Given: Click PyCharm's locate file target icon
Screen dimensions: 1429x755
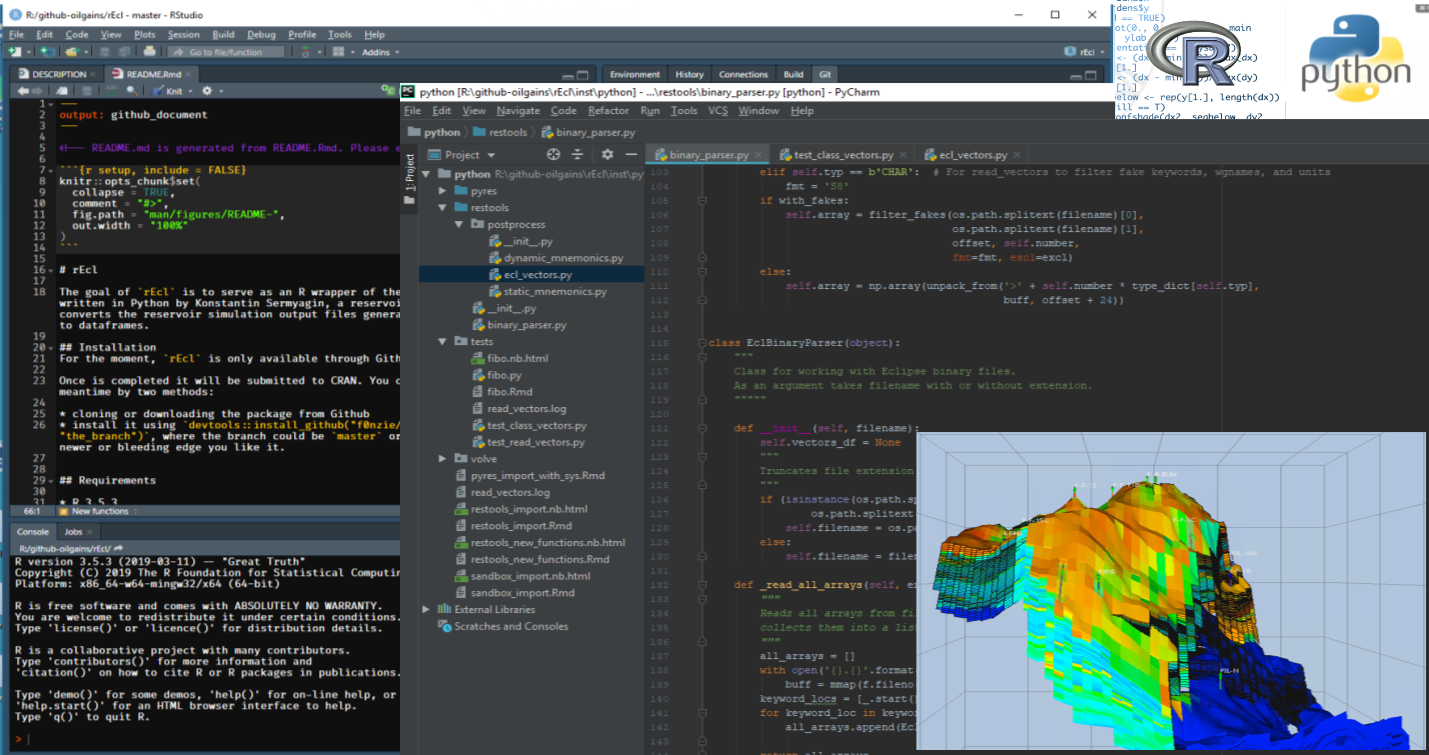Looking at the screenshot, I should 553,155.
